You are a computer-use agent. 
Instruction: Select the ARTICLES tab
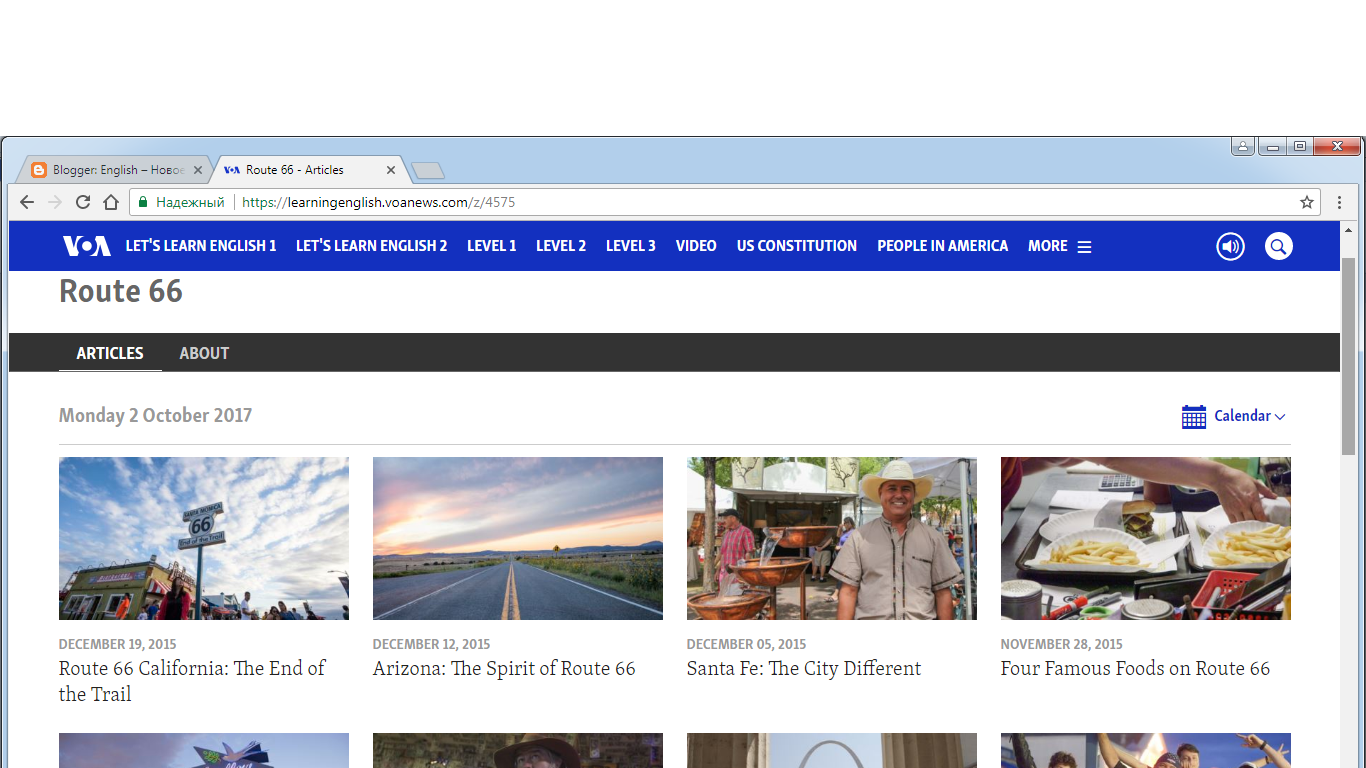click(110, 353)
